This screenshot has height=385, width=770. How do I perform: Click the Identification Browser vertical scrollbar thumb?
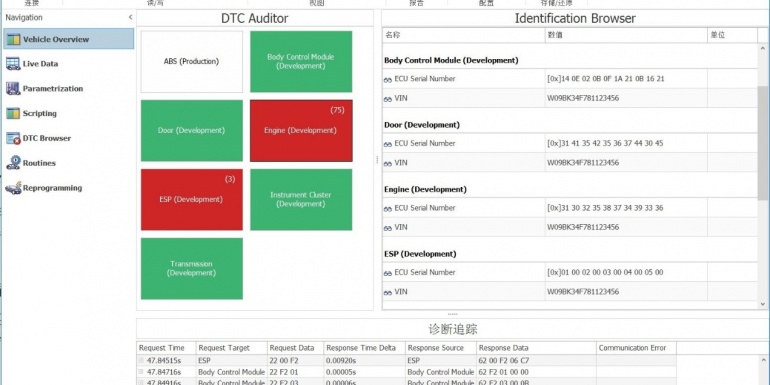click(x=763, y=143)
